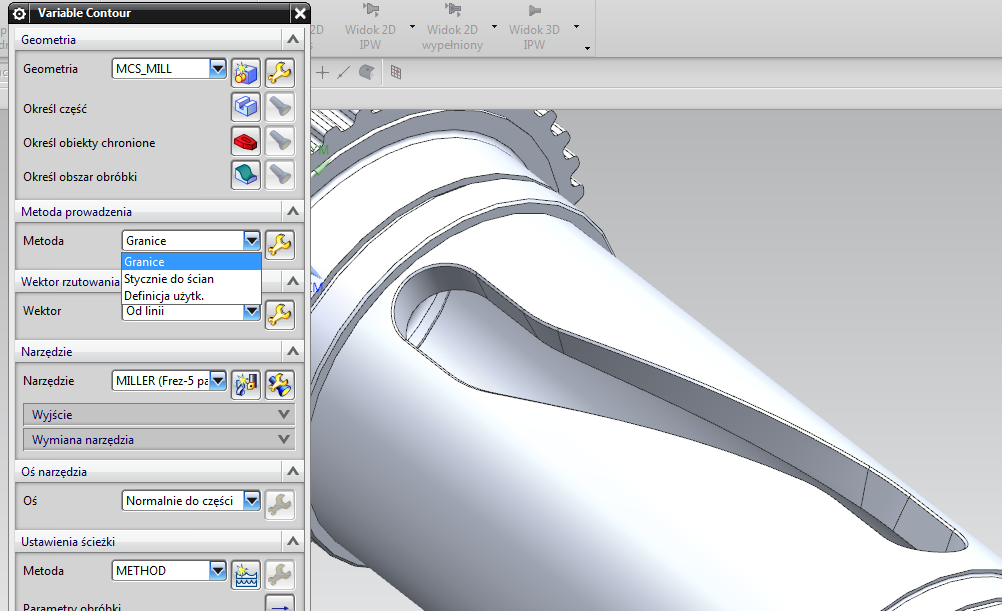Edit the drive method with wrench icon
1002x611 pixels.
coord(280,244)
